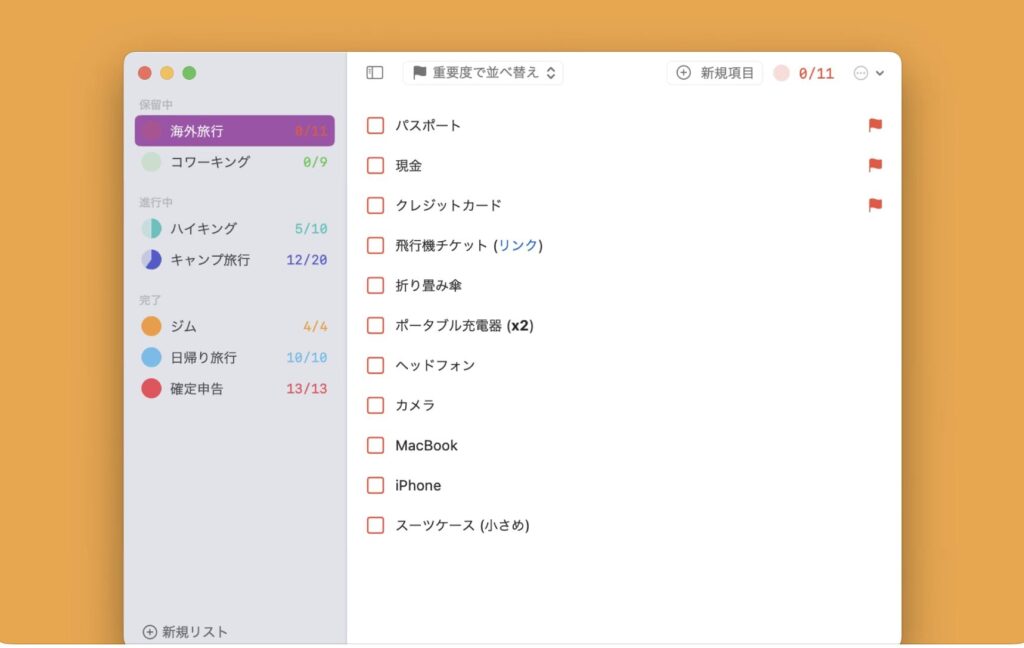Viewport: 1024px width, 648px height.
Task: Click the ハイキング progress pie icon
Action: (x=151, y=228)
